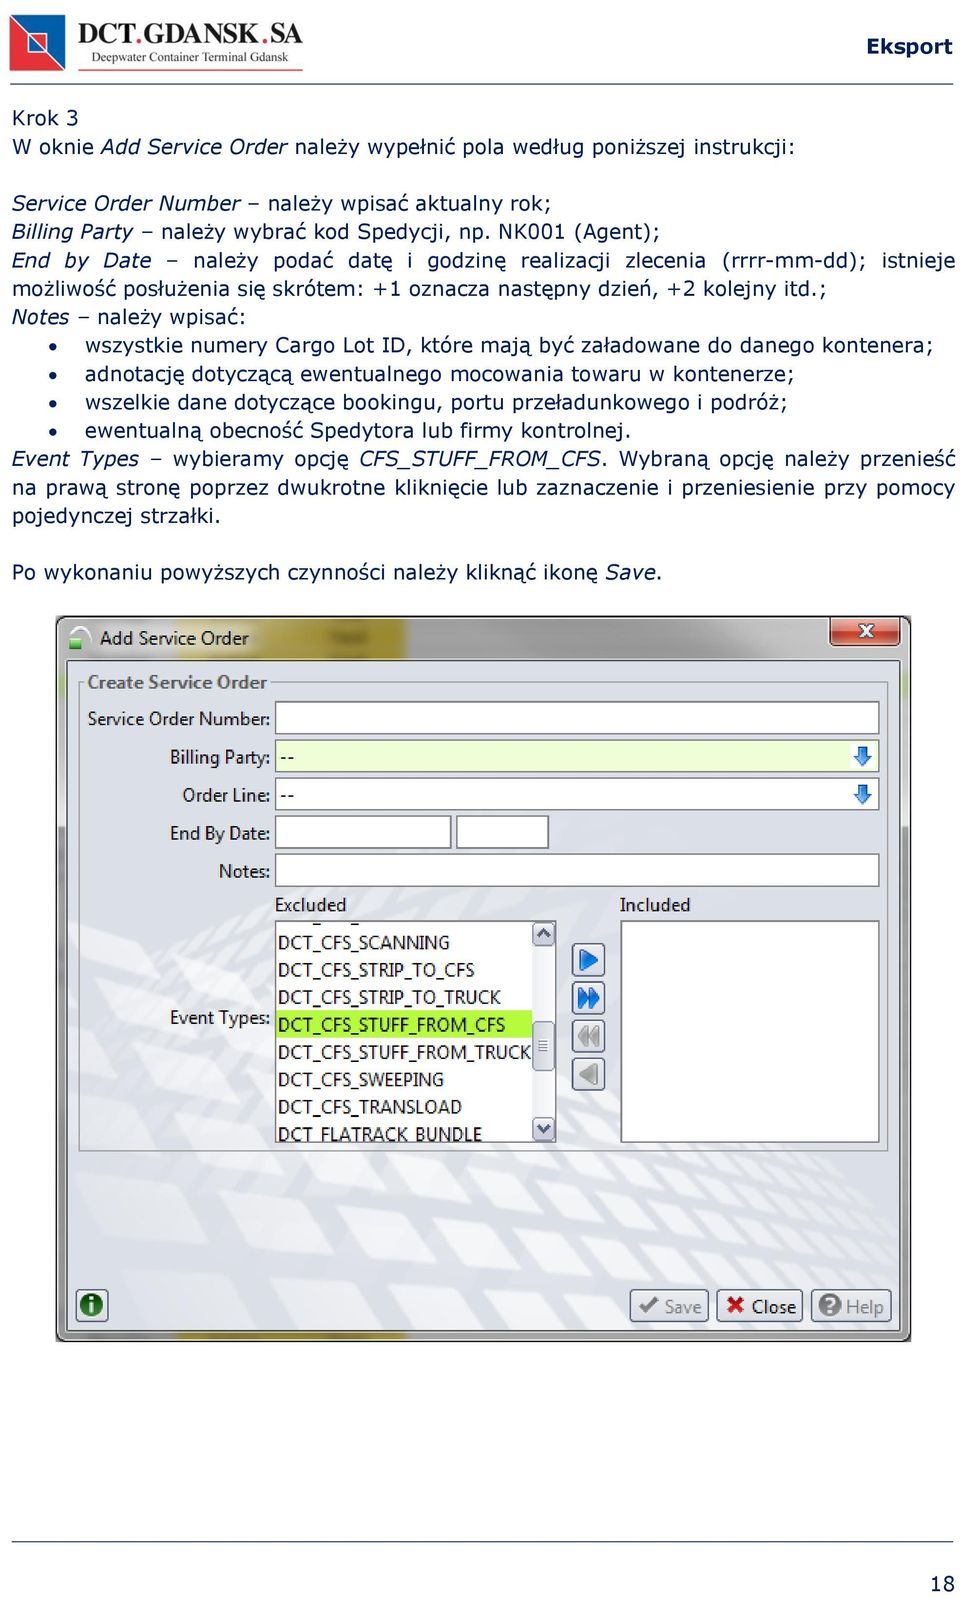Select DCT_FLATRACK_BUNDLE in Excluded list
The width and height of the screenshot is (960, 1599).
[x=404, y=1133]
